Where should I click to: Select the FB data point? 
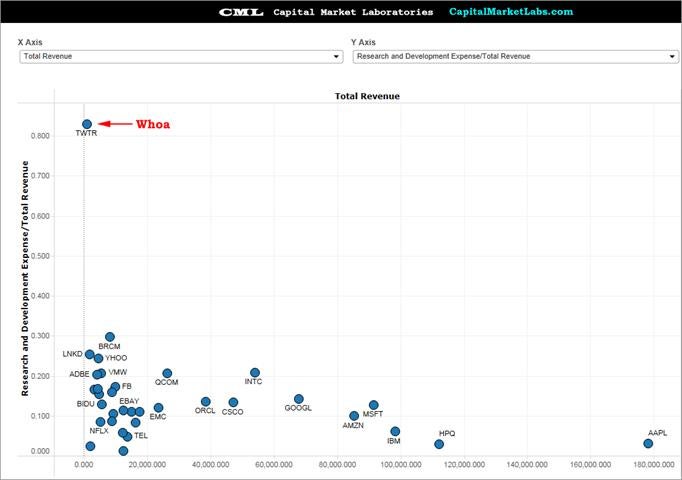point(115,387)
